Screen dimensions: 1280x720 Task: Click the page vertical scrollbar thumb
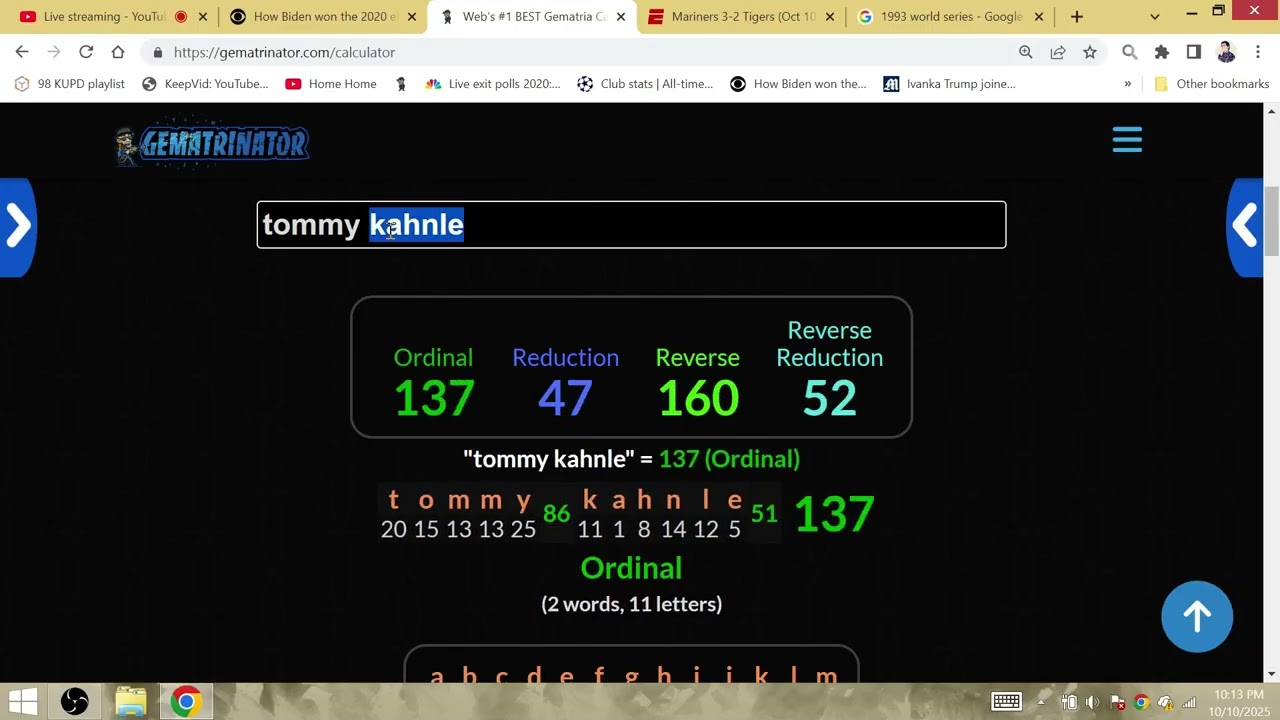coord(1272,220)
